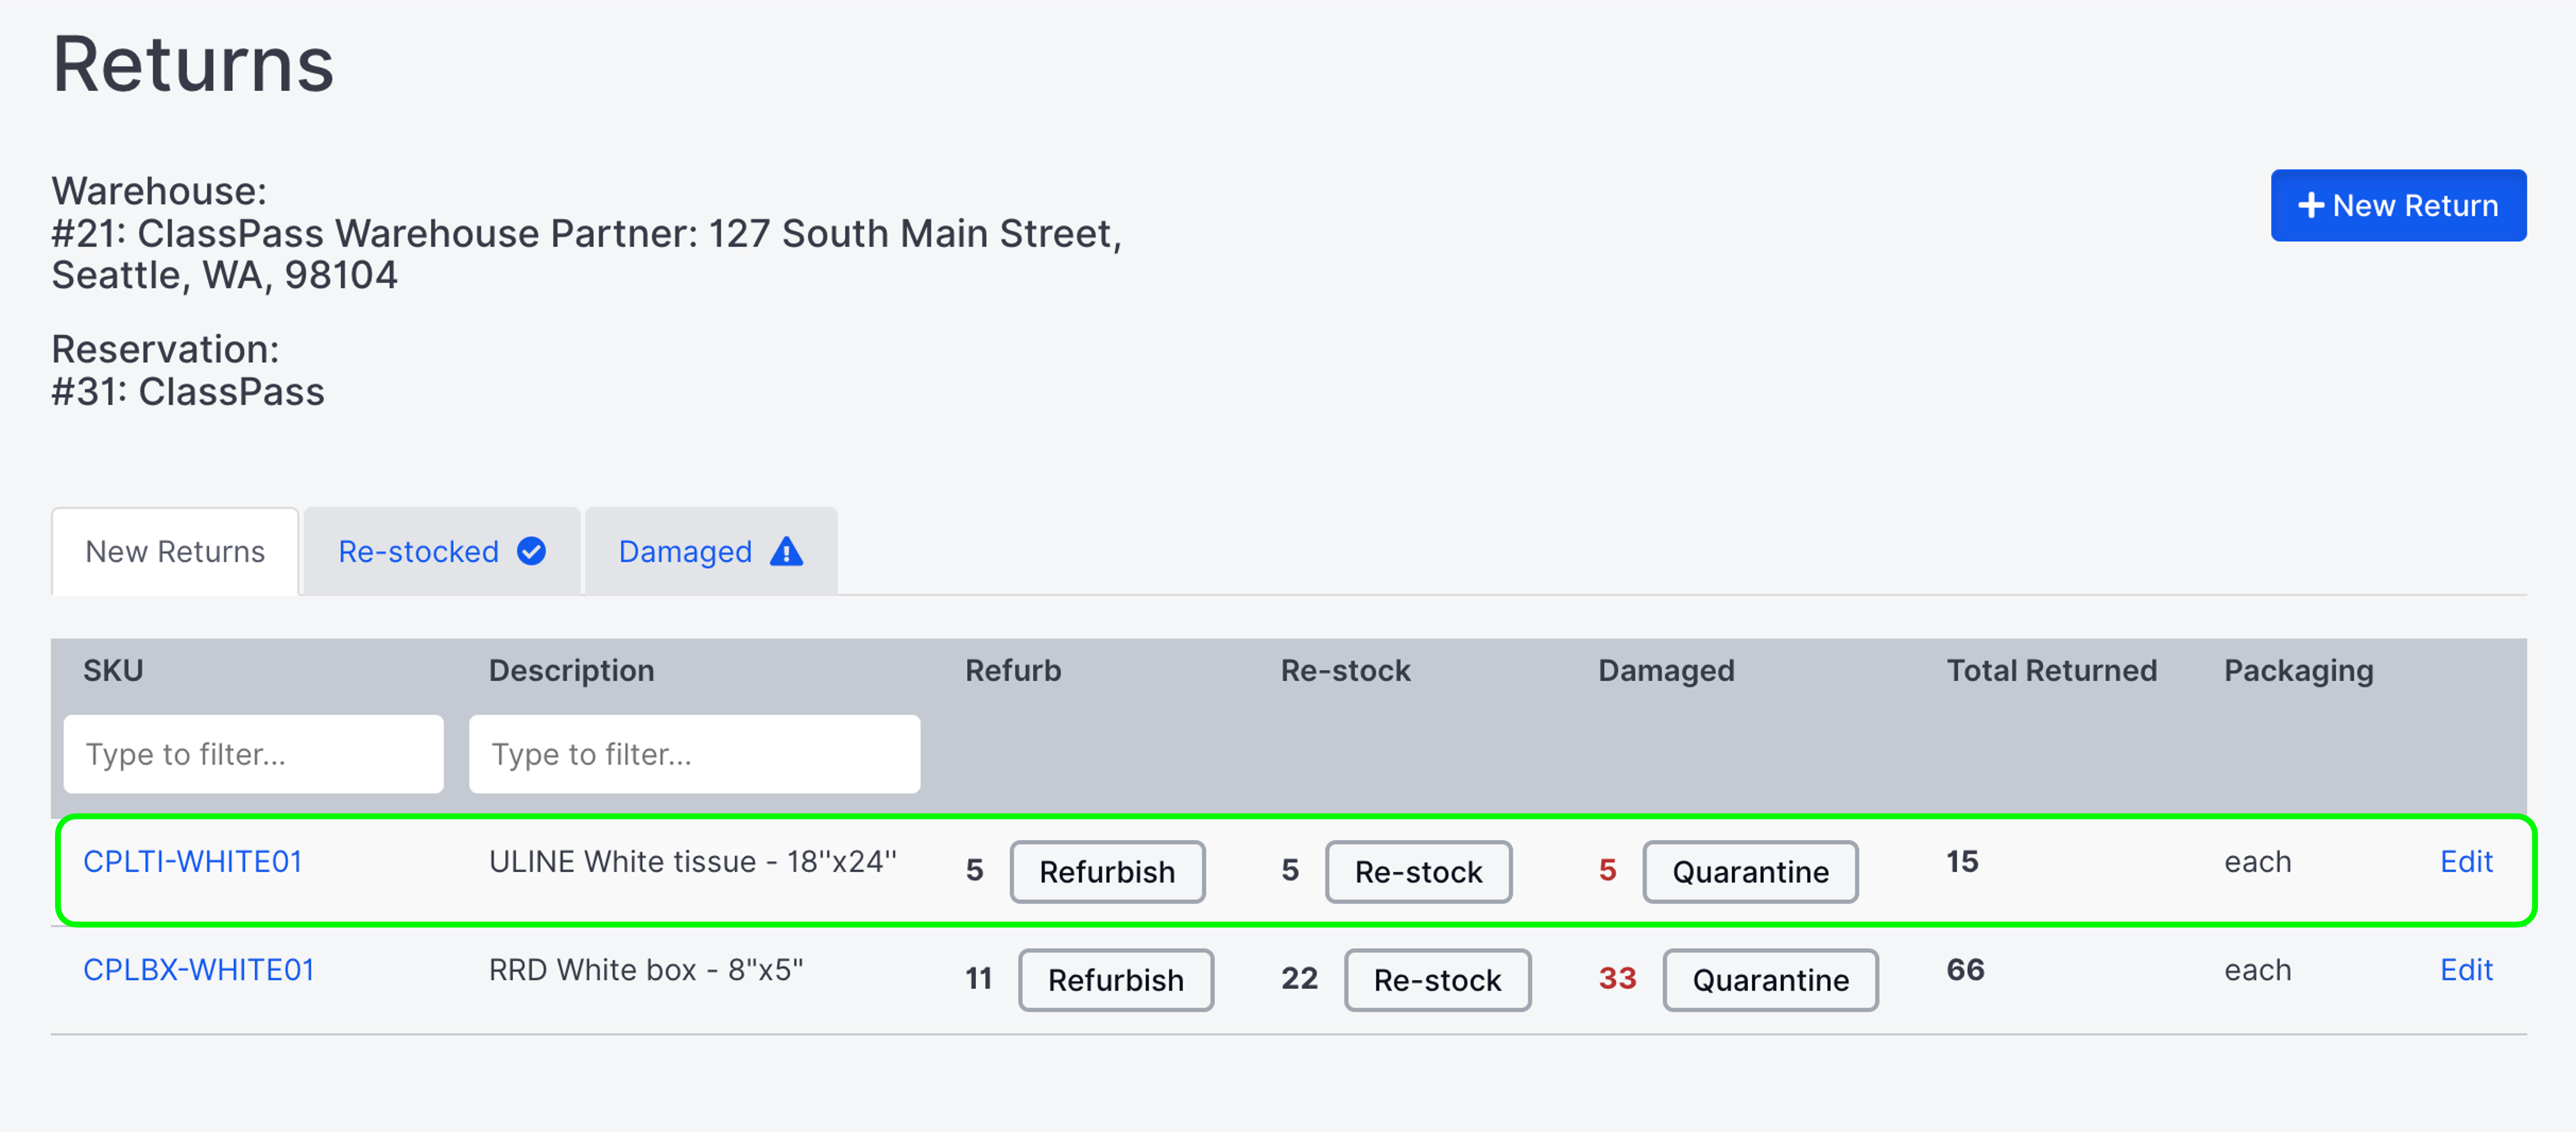
Task: Click Refurbish for RRD White box
Action: coord(1116,980)
